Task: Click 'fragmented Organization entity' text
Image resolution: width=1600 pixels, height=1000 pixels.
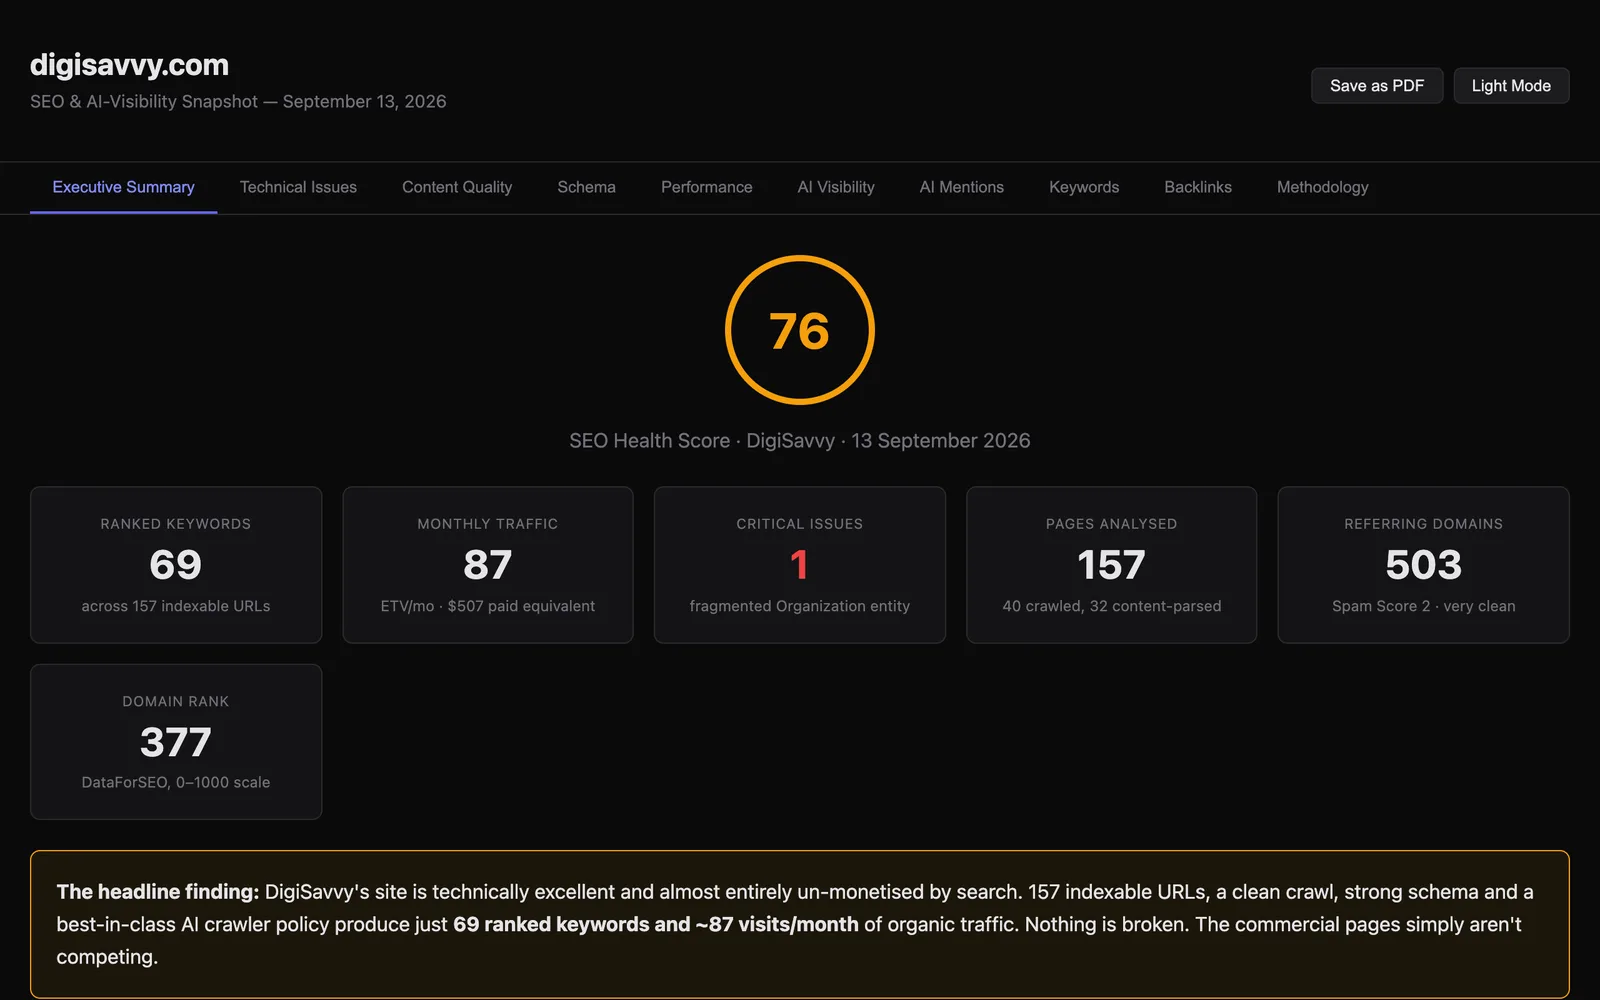Action: [800, 606]
